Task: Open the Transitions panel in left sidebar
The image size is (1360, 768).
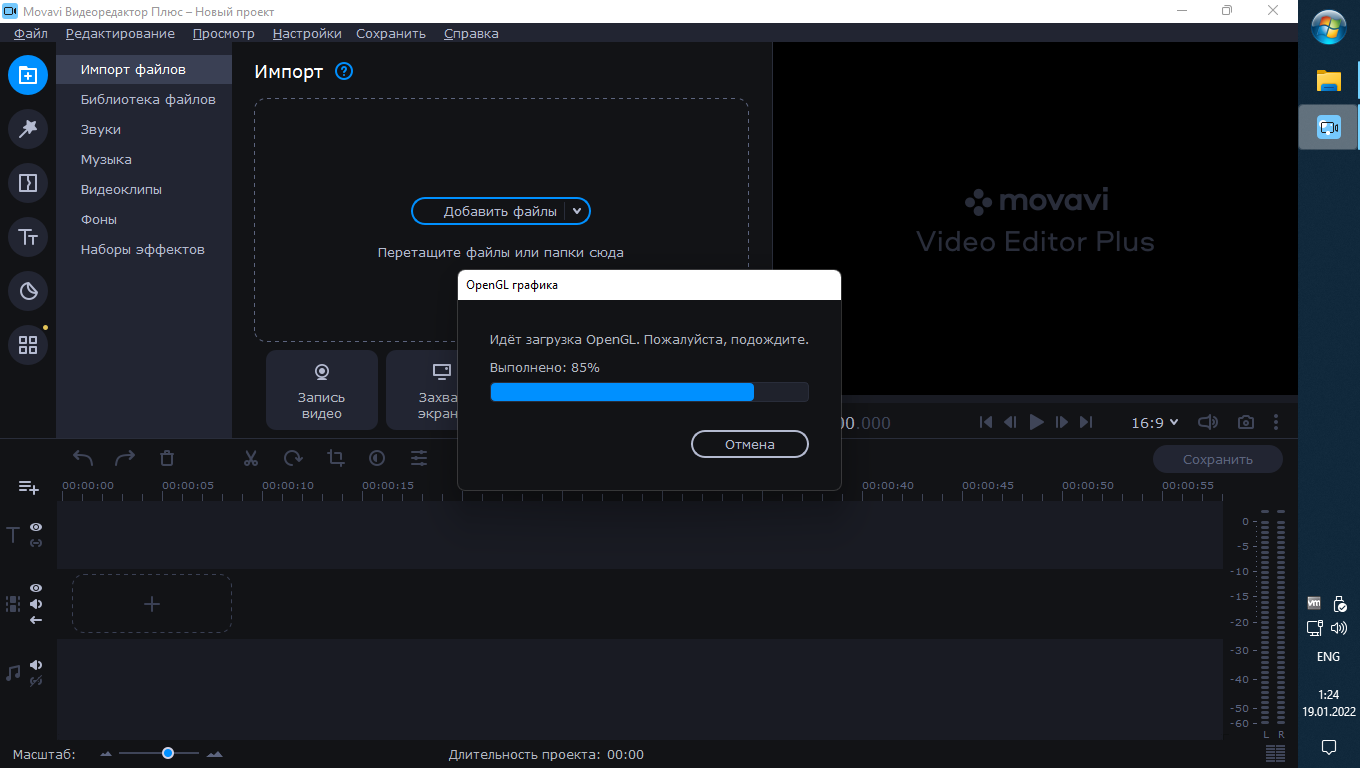Action: 28,183
